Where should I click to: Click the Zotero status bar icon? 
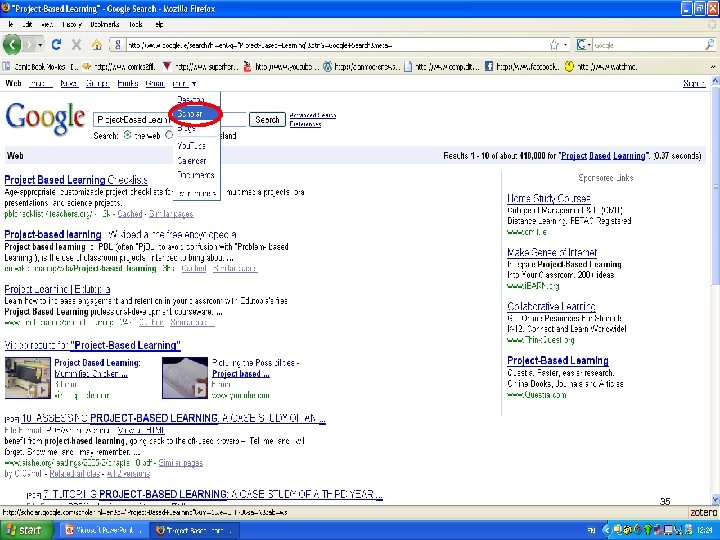703,512
